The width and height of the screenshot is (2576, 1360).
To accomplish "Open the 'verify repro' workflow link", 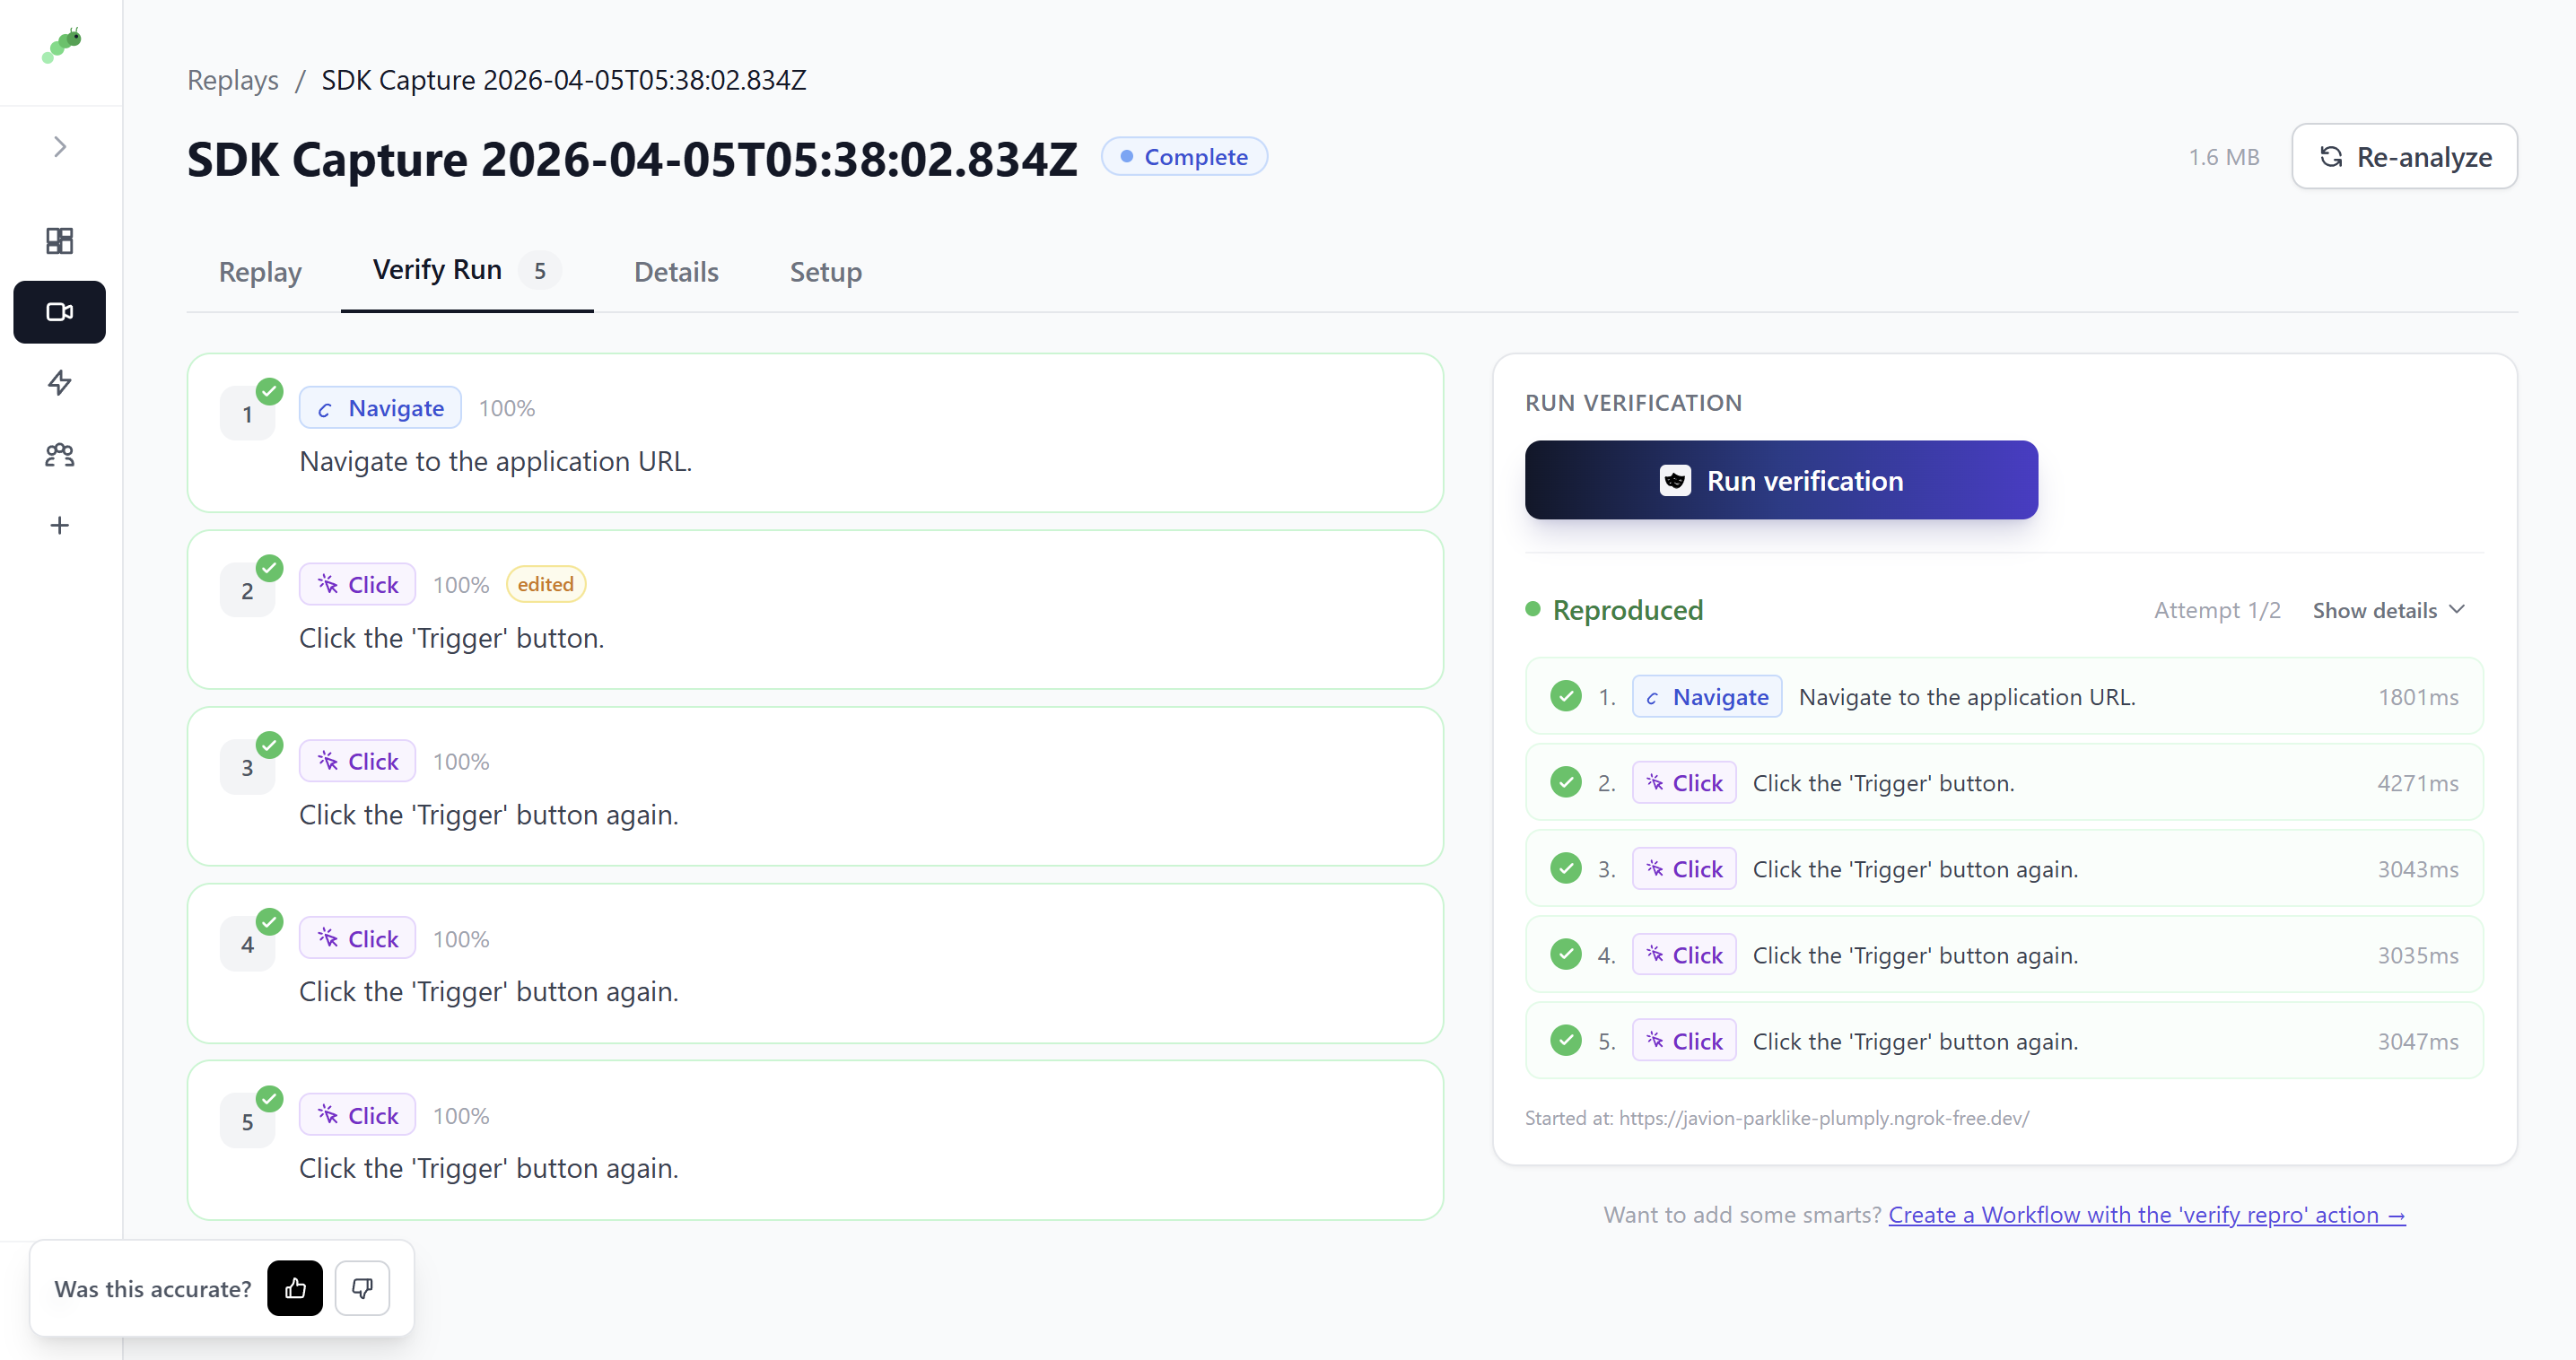I will click(x=2146, y=1214).
